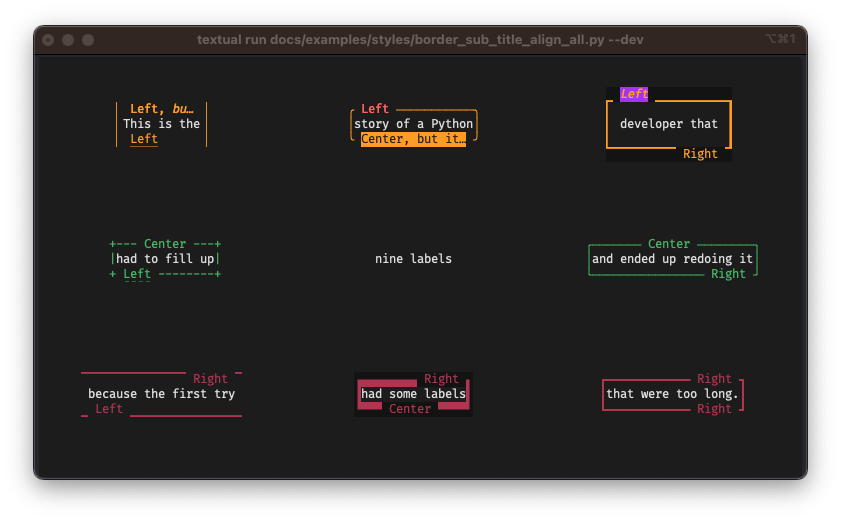Maximize the terminal window
Image resolution: width=841 pixels, height=521 pixels.
[88, 40]
